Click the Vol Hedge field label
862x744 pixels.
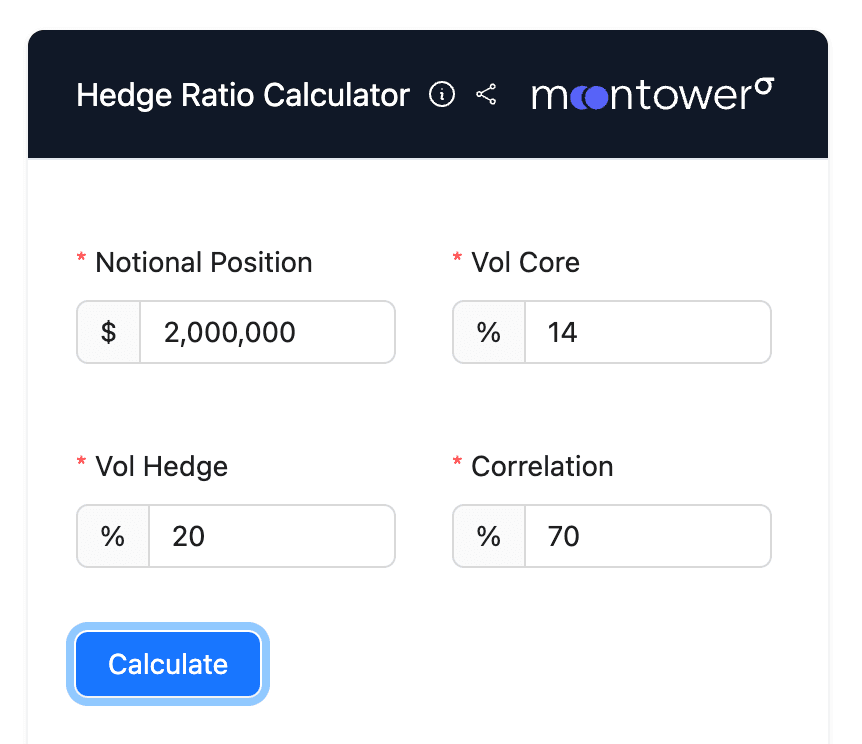[161, 466]
